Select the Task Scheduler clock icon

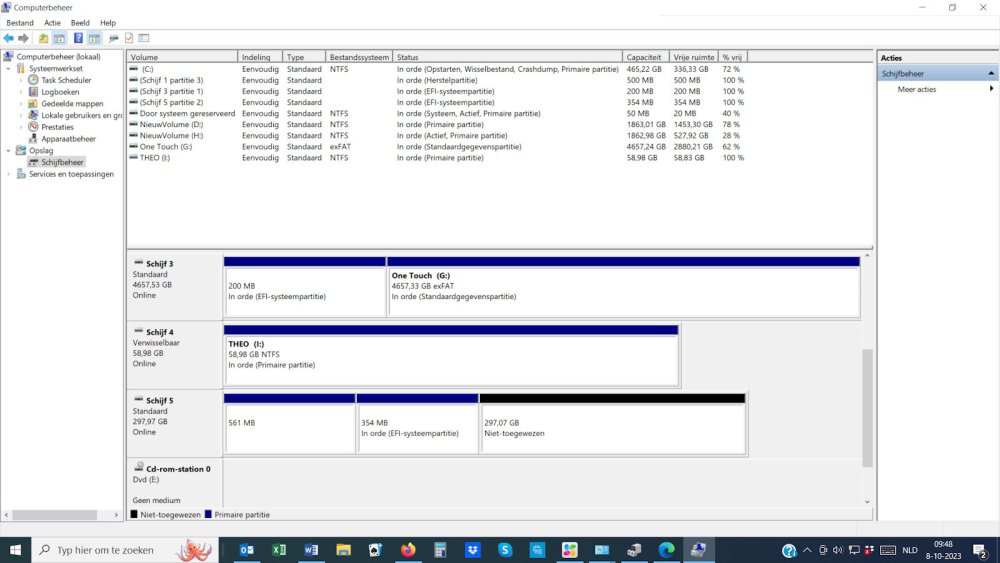pyautogui.click(x=33, y=80)
